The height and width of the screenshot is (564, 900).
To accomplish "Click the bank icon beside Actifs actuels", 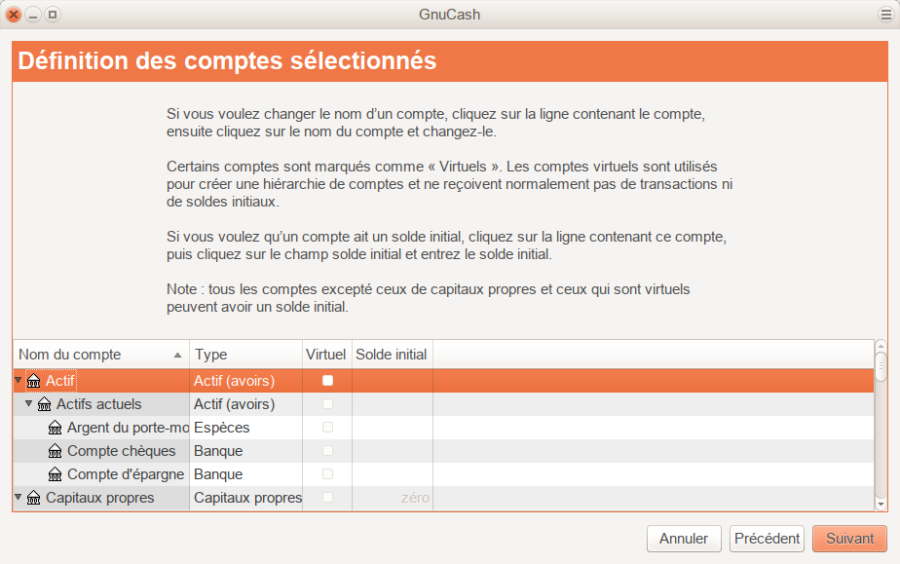I will click(44, 404).
